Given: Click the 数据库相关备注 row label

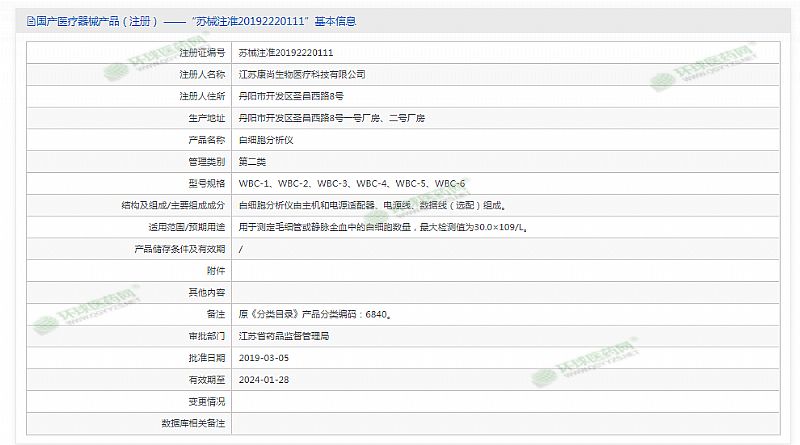Looking at the screenshot, I should [193, 424].
